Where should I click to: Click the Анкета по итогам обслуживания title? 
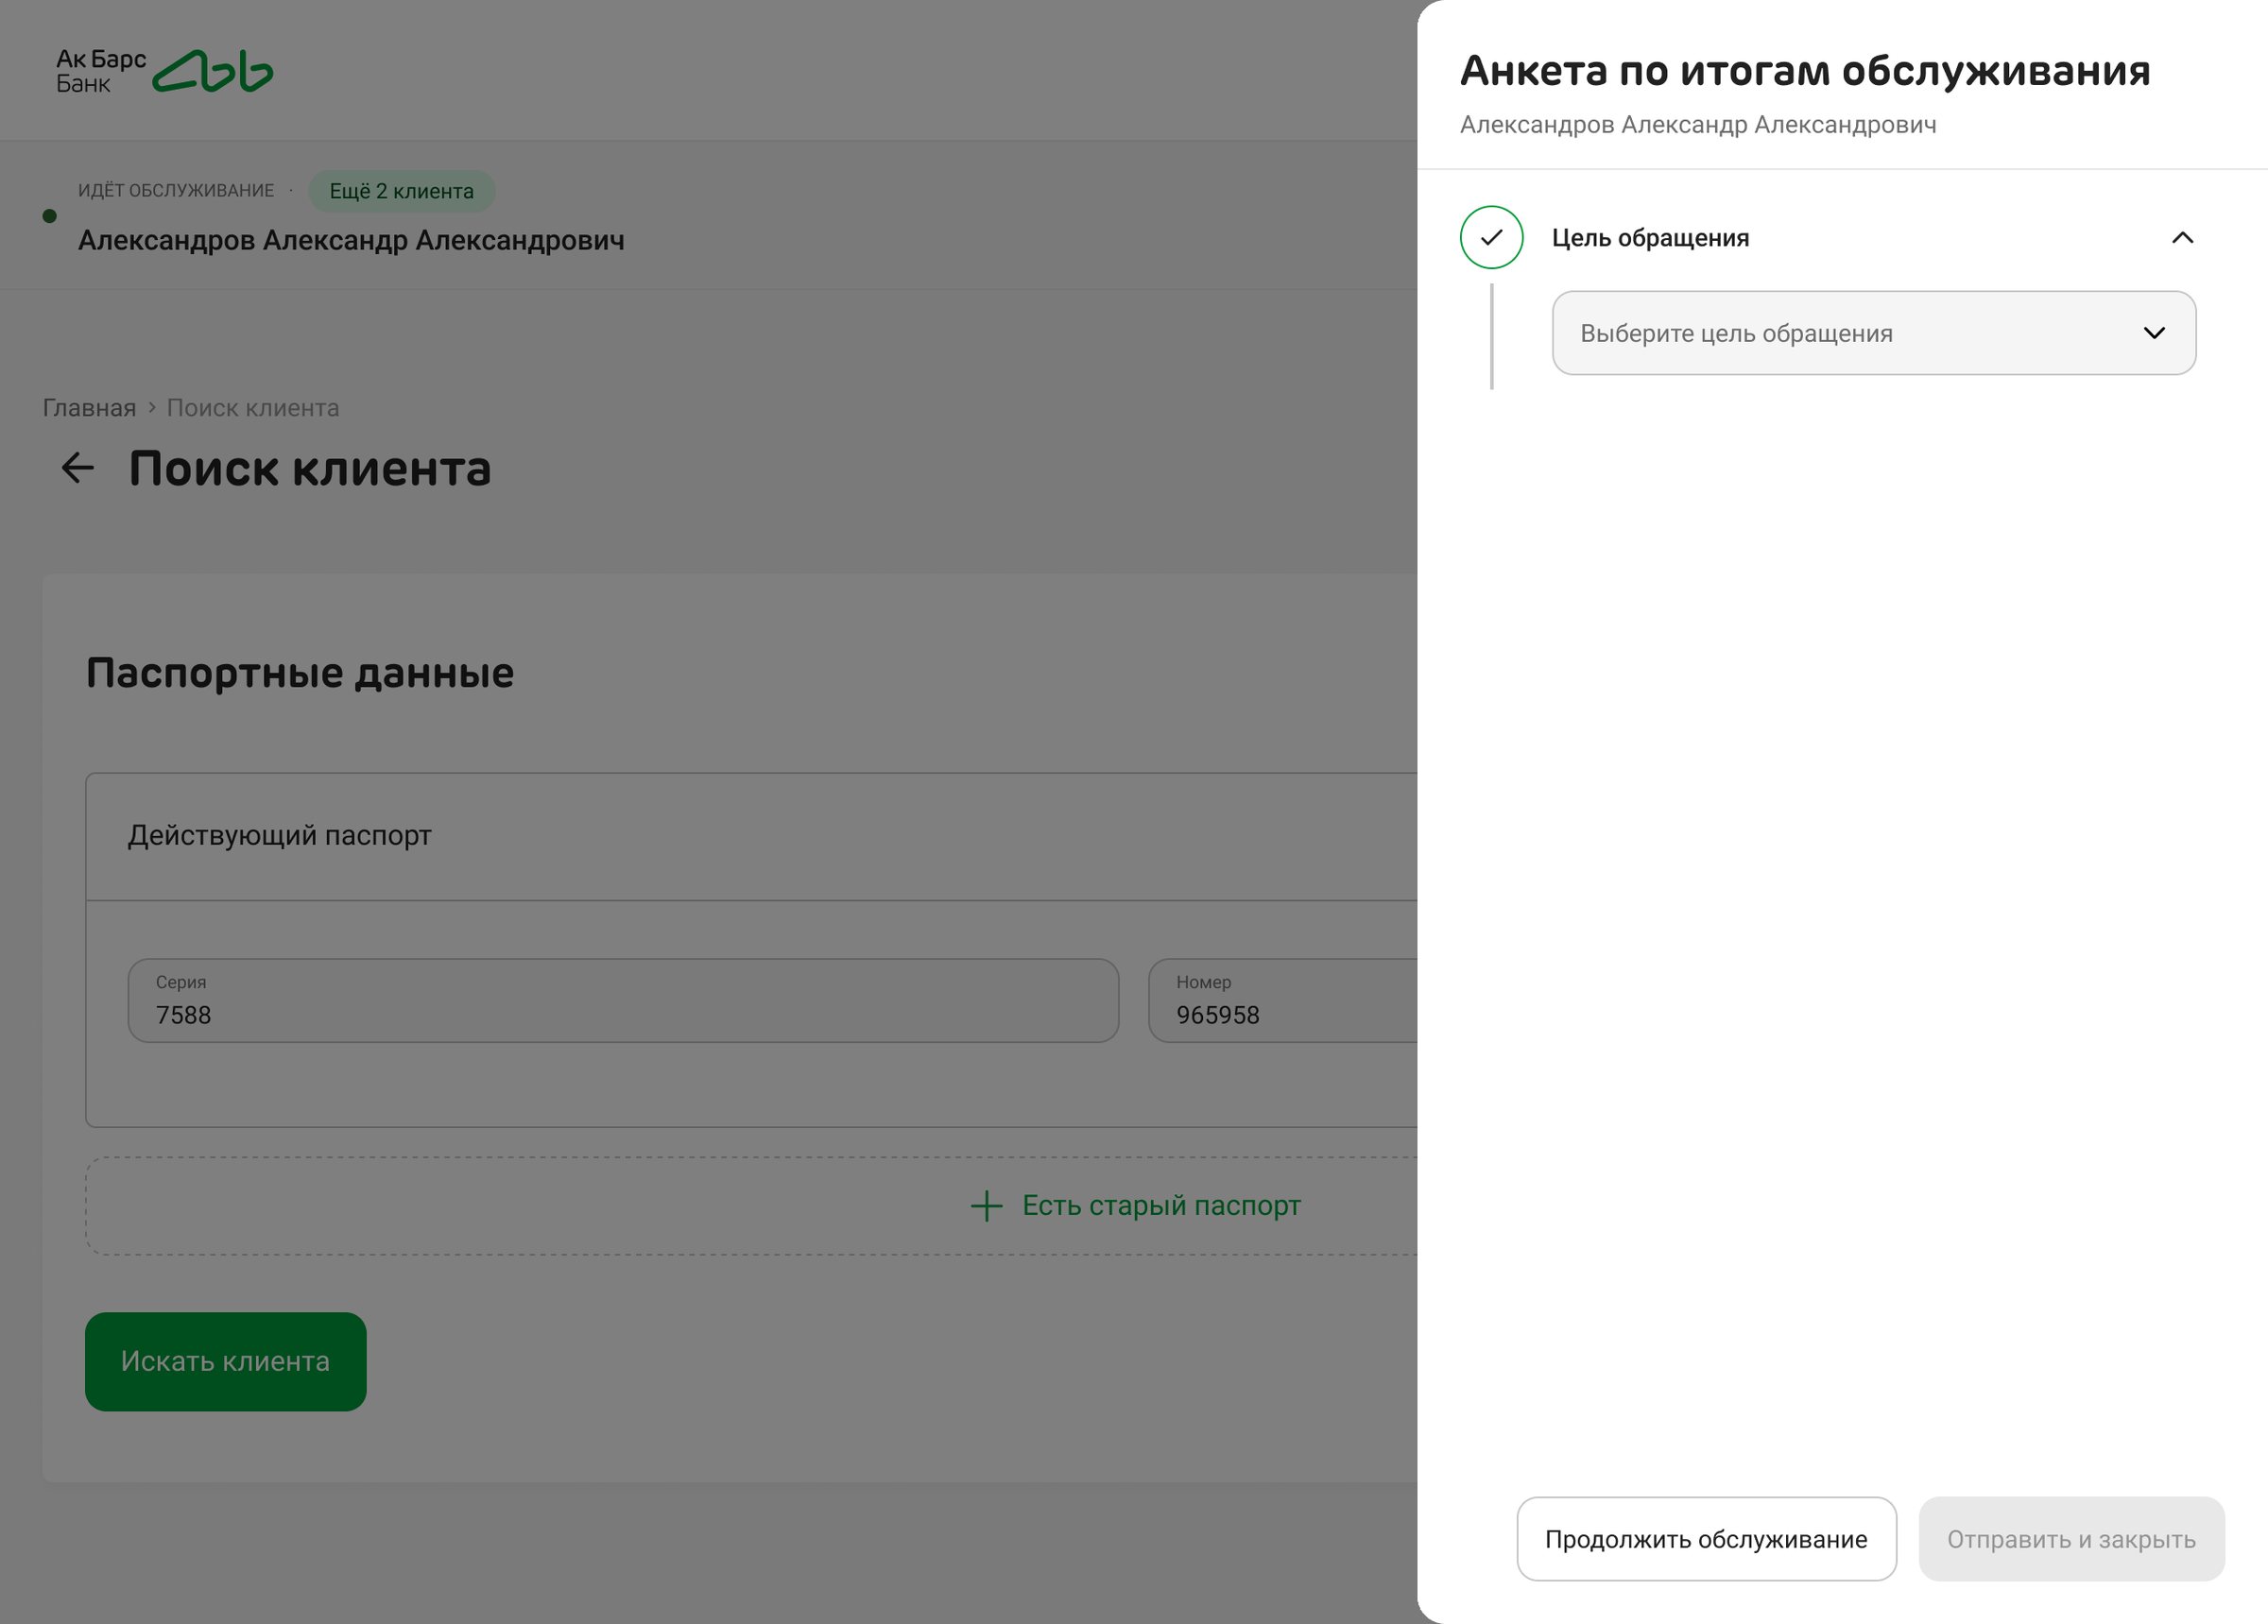pyautogui.click(x=1805, y=71)
